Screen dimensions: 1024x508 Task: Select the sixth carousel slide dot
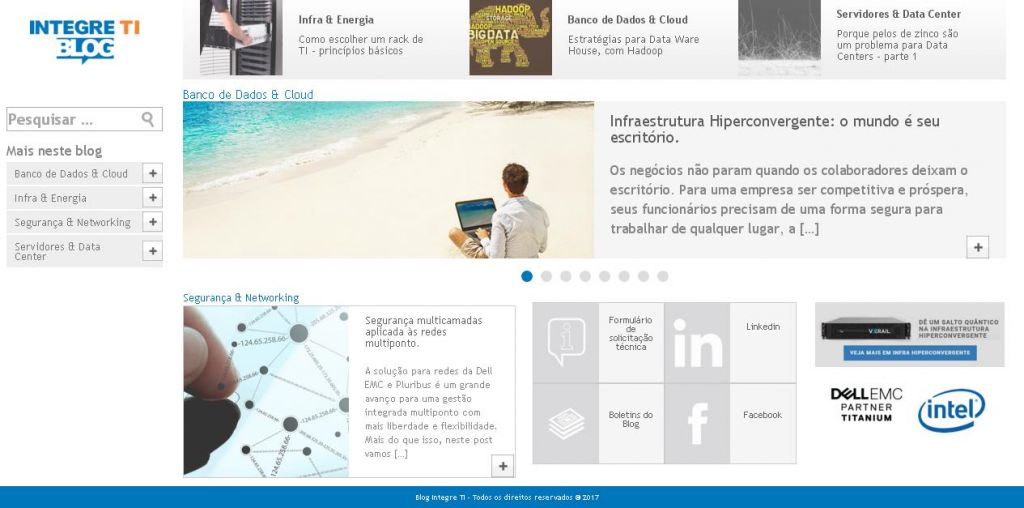(x=624, y=276)
